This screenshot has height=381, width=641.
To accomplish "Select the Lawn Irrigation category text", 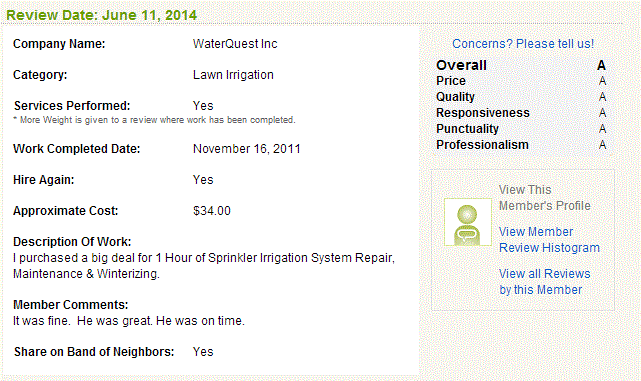I will 233,75.
